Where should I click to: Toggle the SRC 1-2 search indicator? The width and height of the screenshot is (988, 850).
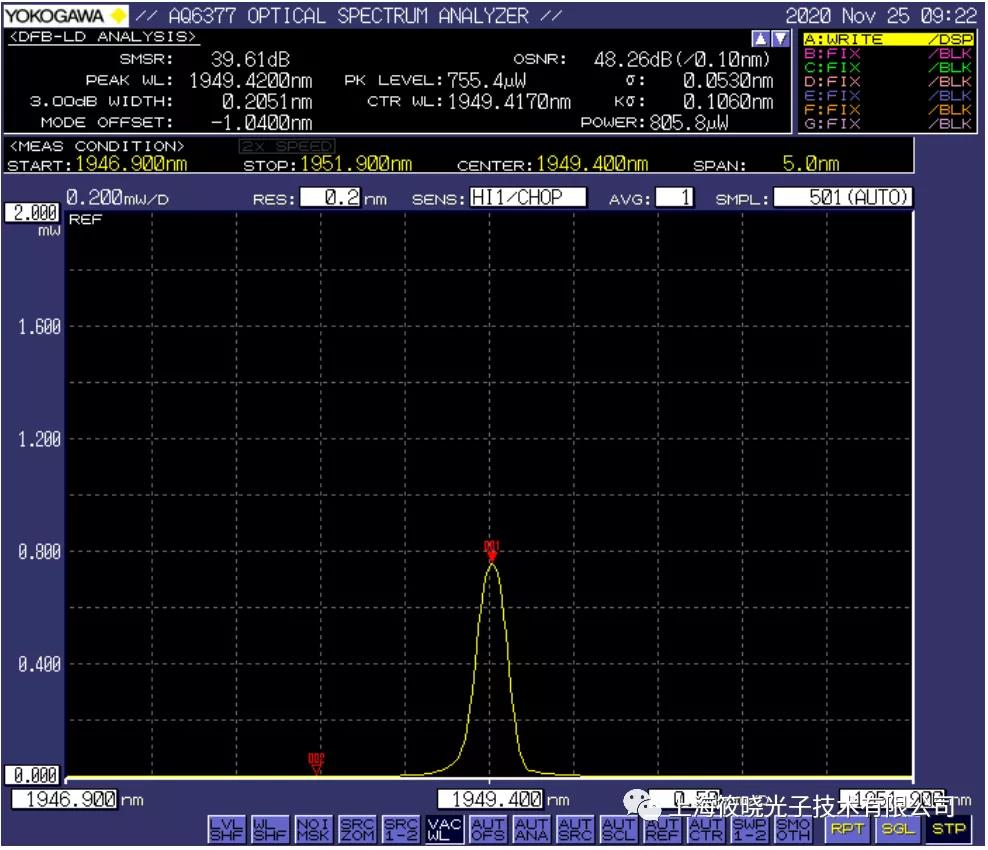(401, 829)
